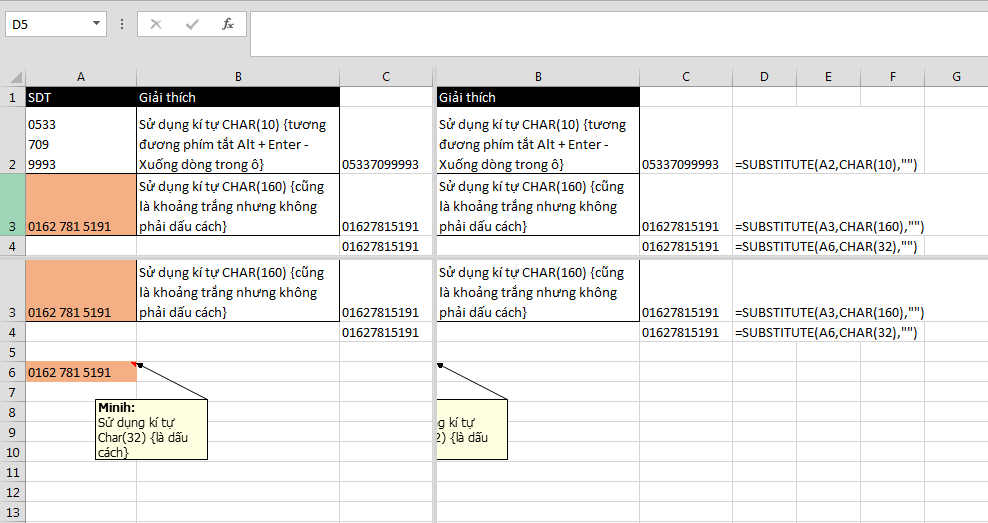Click '05337099993' cell in left pane
988x523 pixels.
(386, 140)
